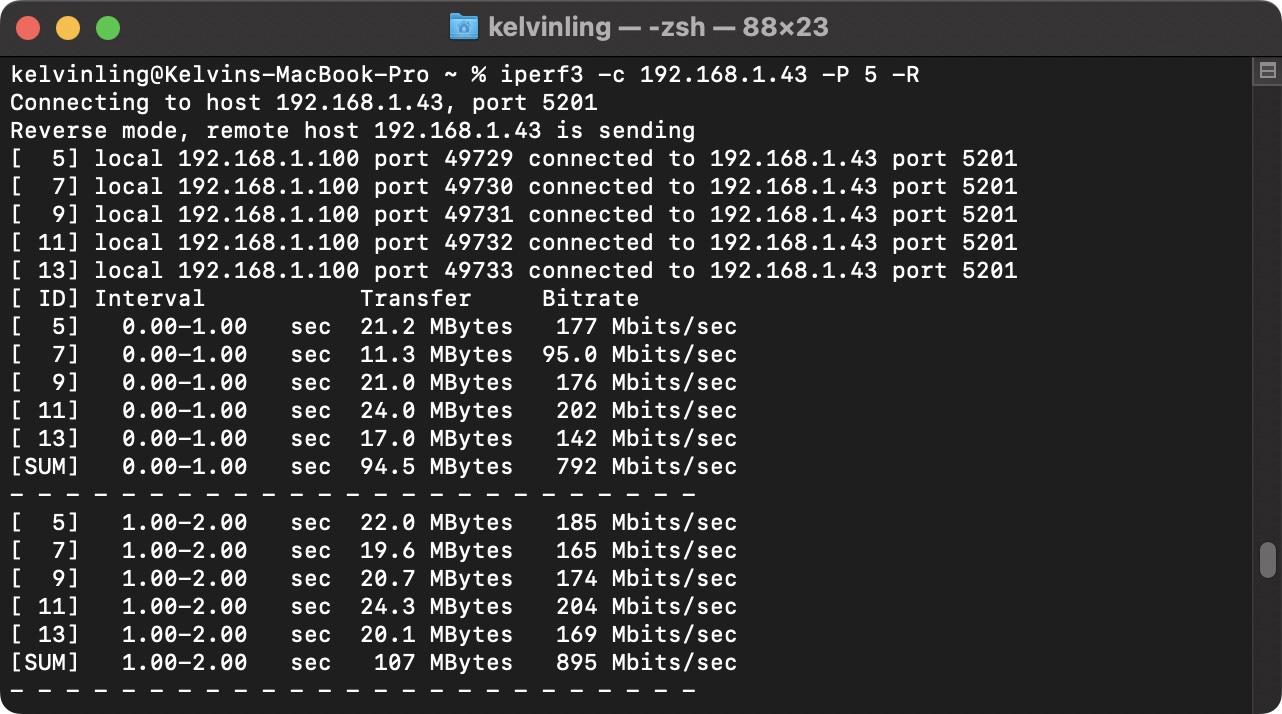
Task: Click the "Interval" column header
Action: [149, 299]
